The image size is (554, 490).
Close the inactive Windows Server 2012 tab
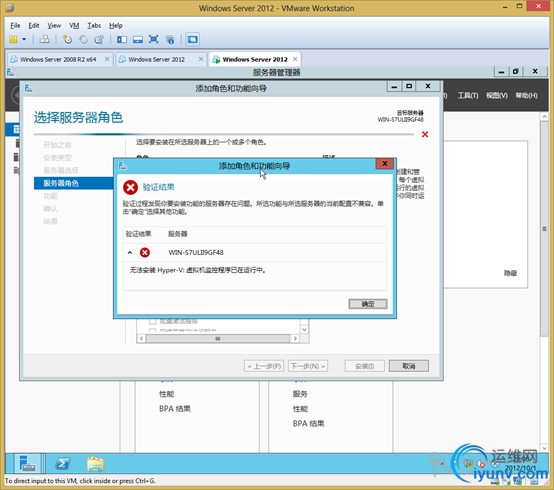(x=201, y=59)
